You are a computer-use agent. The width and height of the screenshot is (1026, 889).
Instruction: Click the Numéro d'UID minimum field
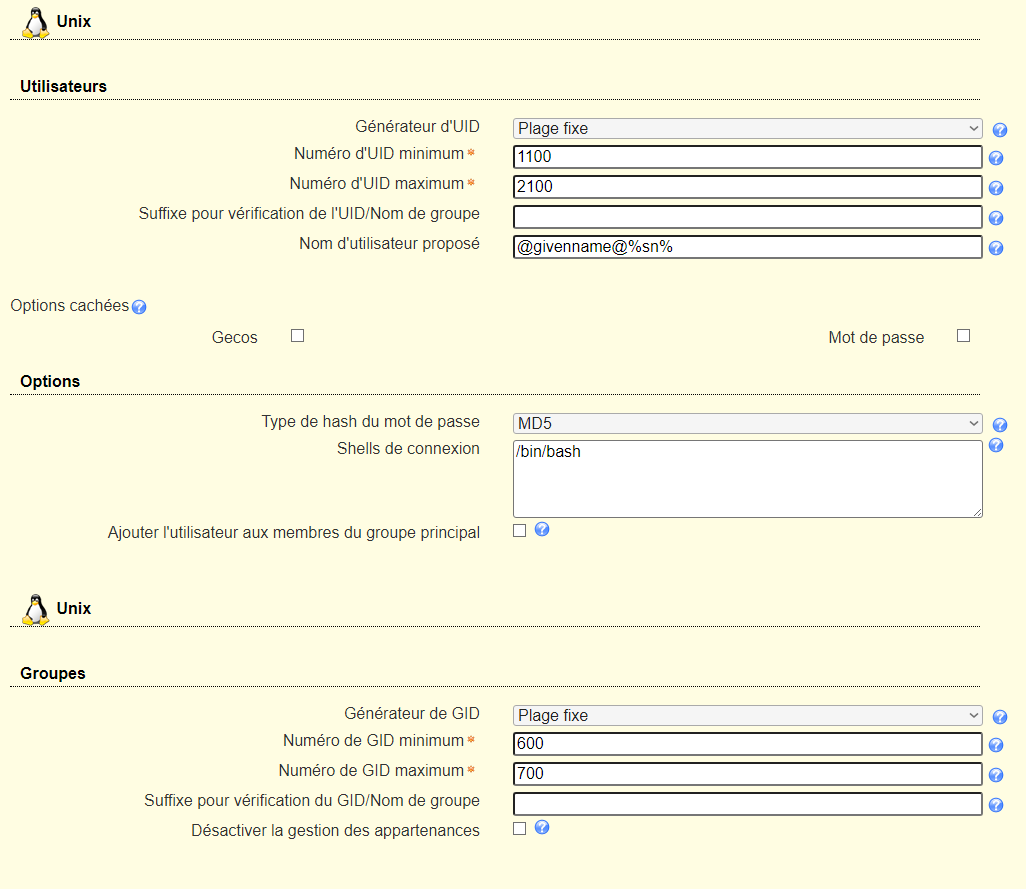[x=747, y=157]
